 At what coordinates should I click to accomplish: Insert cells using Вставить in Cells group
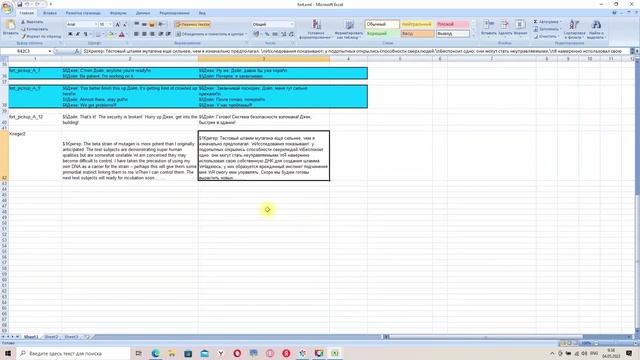[x=488, y=29]
